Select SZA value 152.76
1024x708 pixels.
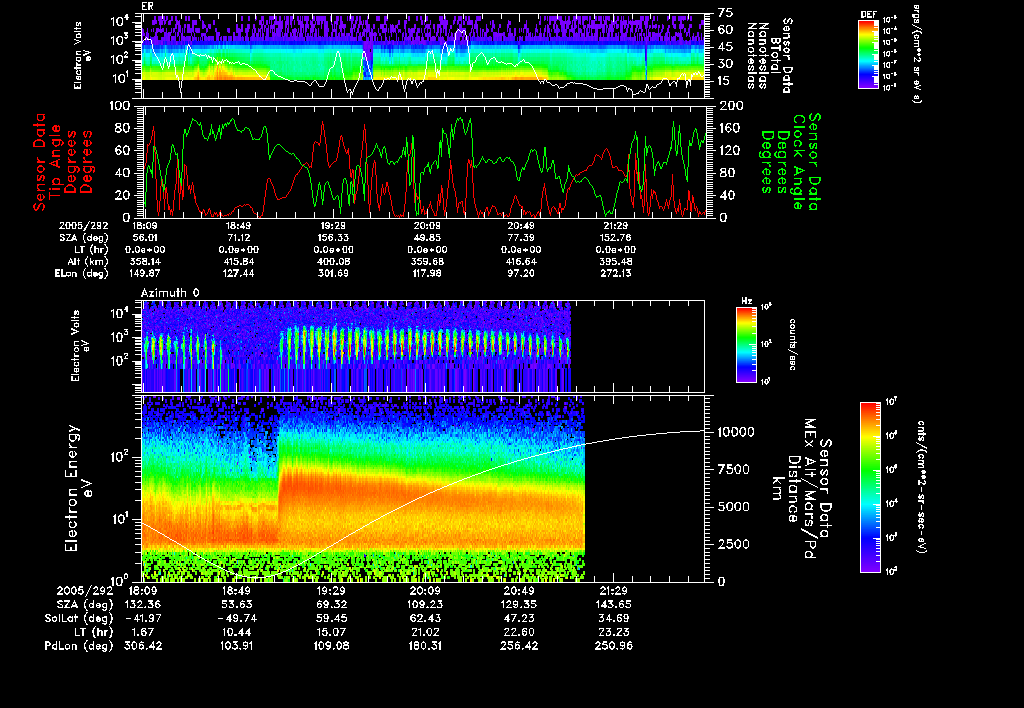[x=615, y=238]
